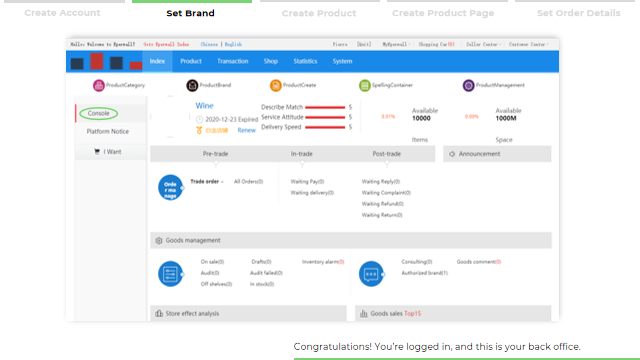Click the bar chart icon by Goods sales
Screen dimensions: 640x360
point(364,313)
